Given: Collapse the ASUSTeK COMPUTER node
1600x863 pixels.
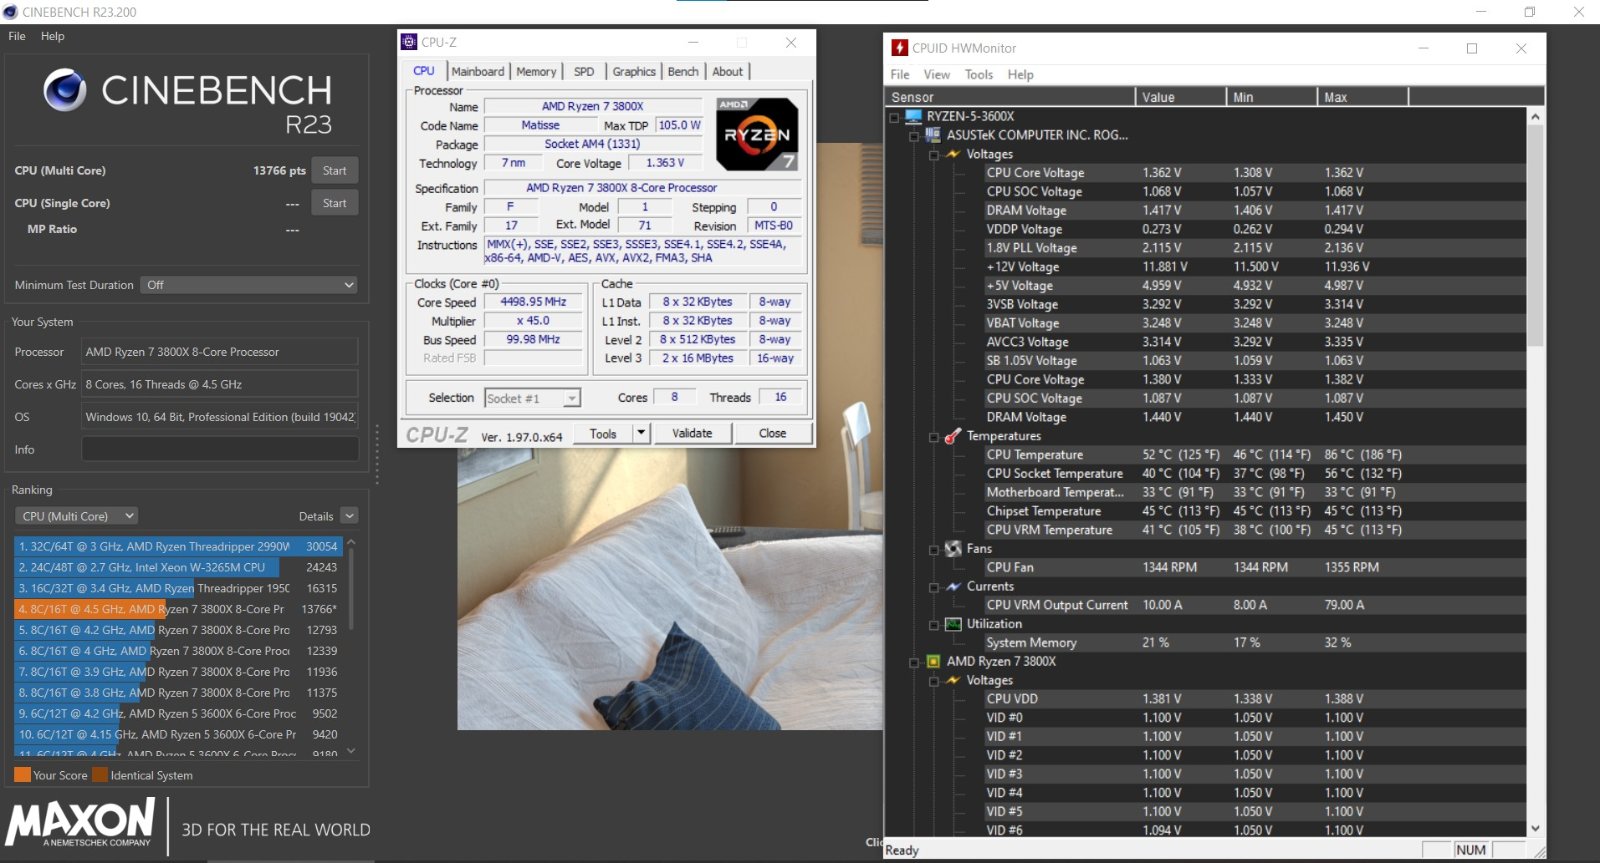Looking at the screenshot, I should coord(914,136).
